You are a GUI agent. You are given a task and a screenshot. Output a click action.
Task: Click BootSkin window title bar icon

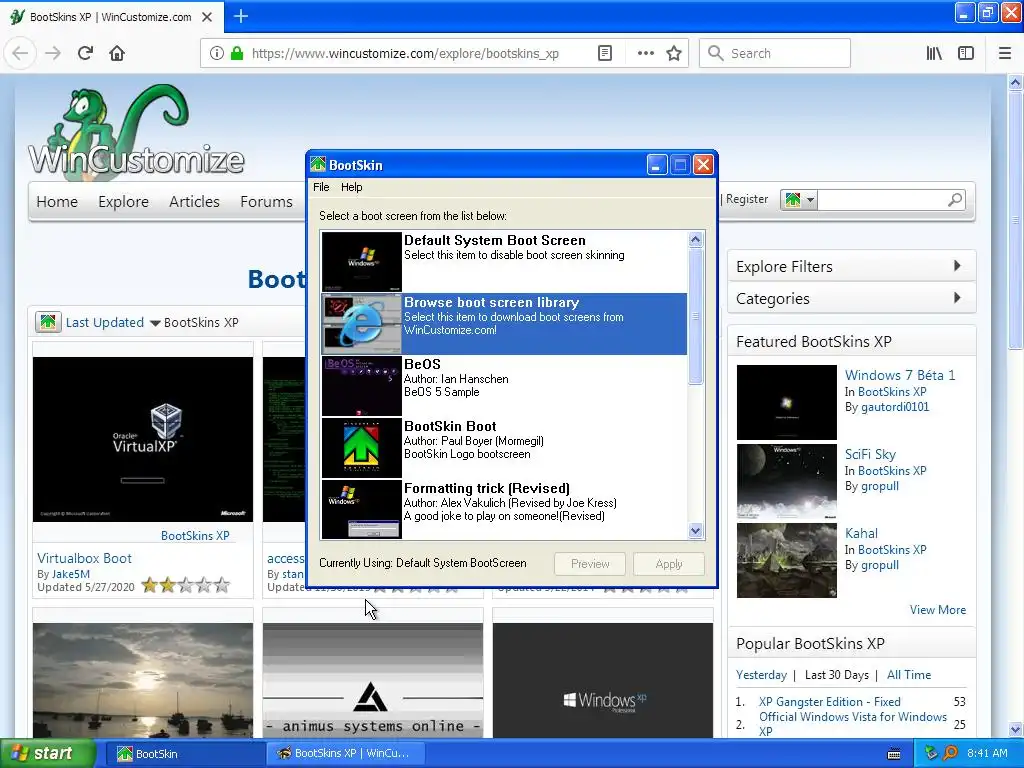tap(318, 165)
